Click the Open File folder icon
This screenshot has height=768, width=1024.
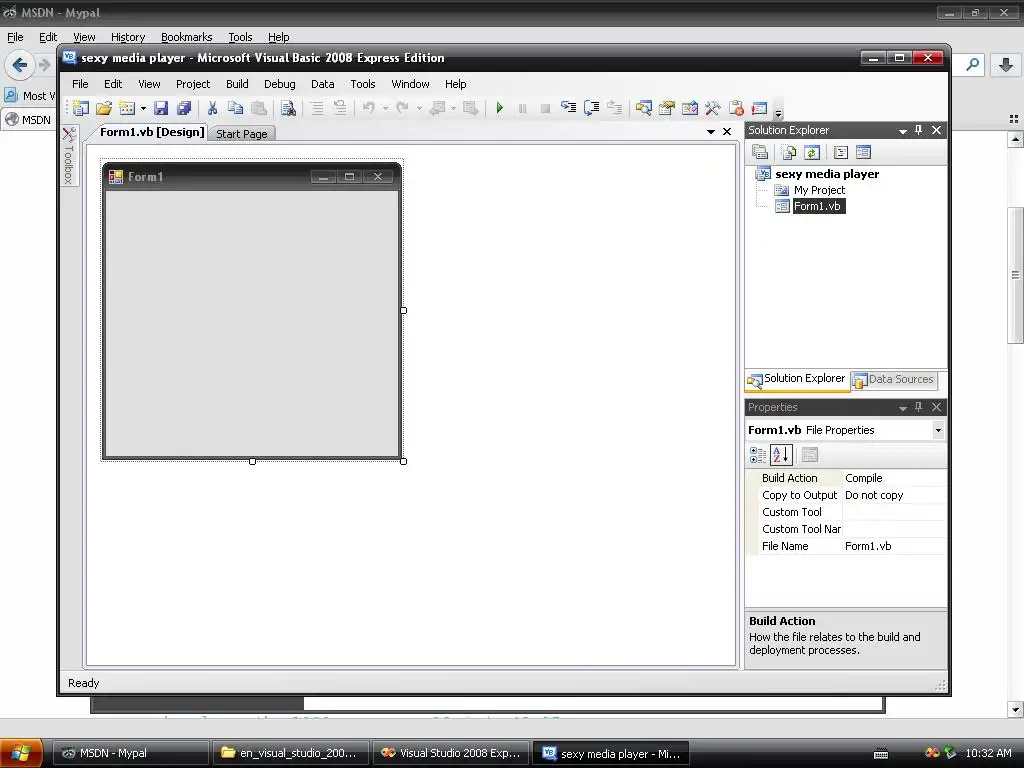tap(104, 108)
